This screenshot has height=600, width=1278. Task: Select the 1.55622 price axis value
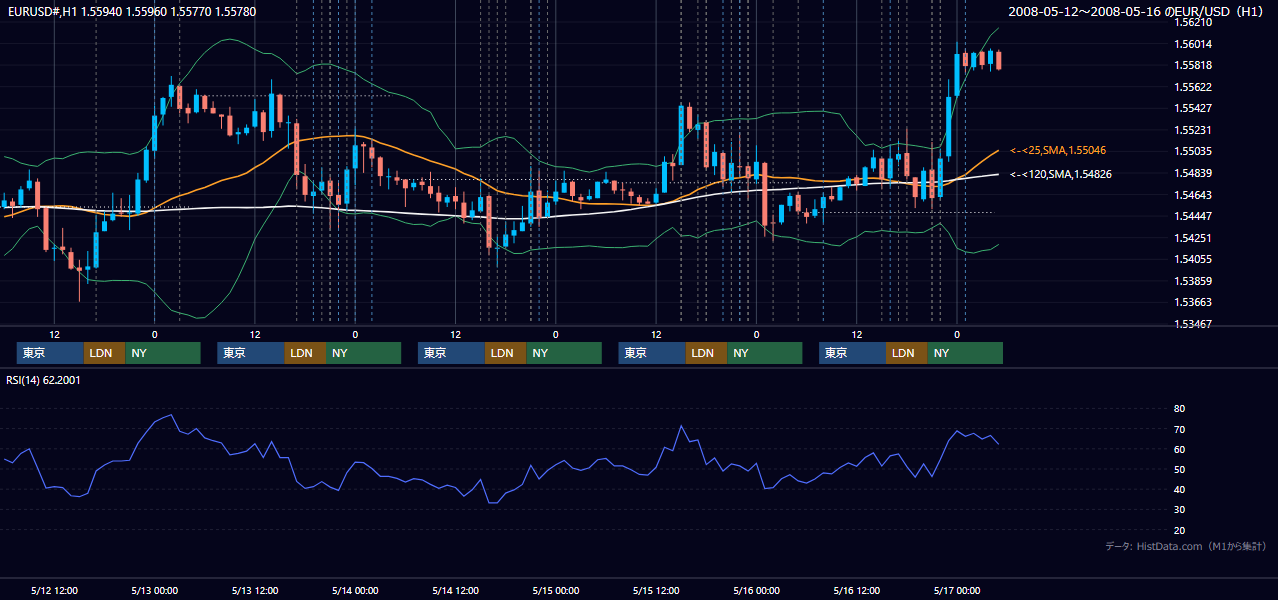1194,87
